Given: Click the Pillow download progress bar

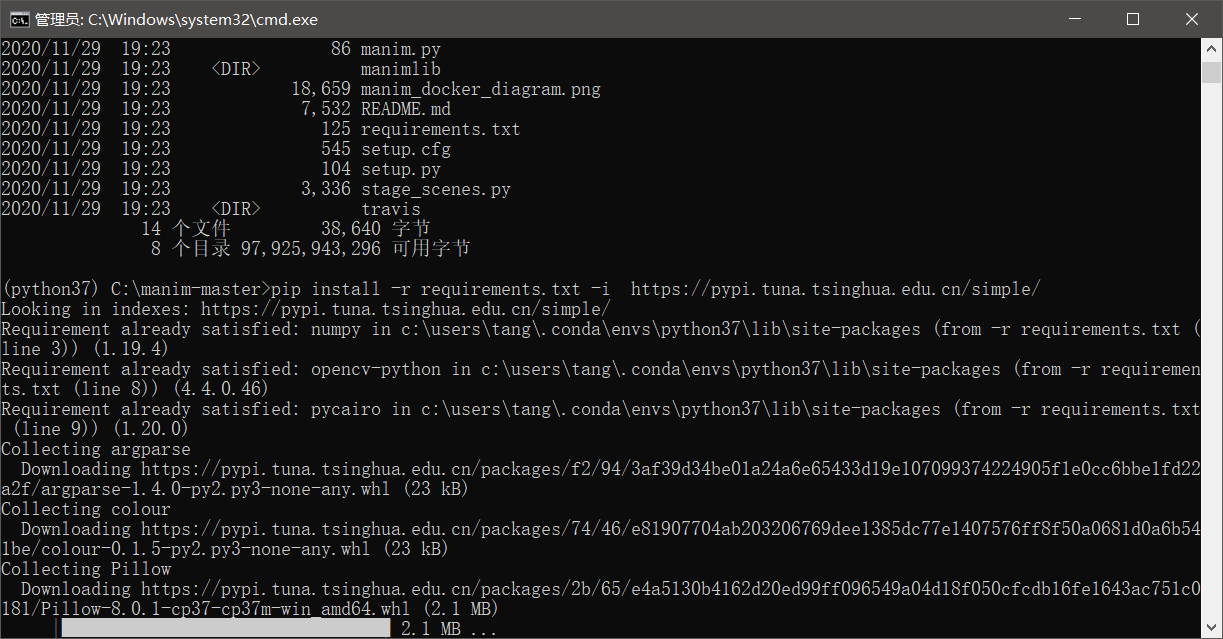Looking at the screenshot, I should point(225,629).
